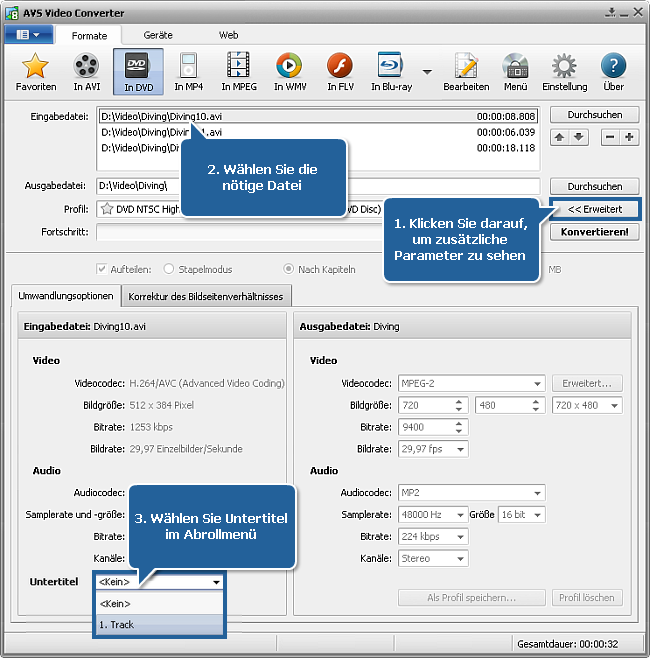Image resolution: width=650 pixels, height=658 pixels.
Task: Click the download arrow title bar icon
Action: [611, 13]
